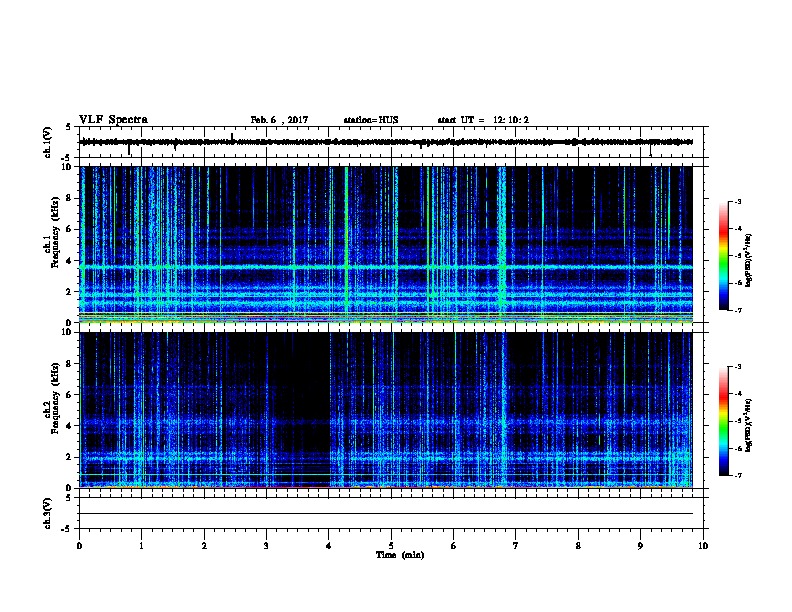
Task: Click the ch.3 flat voltage trace
Action: click(x=386, y=514)
